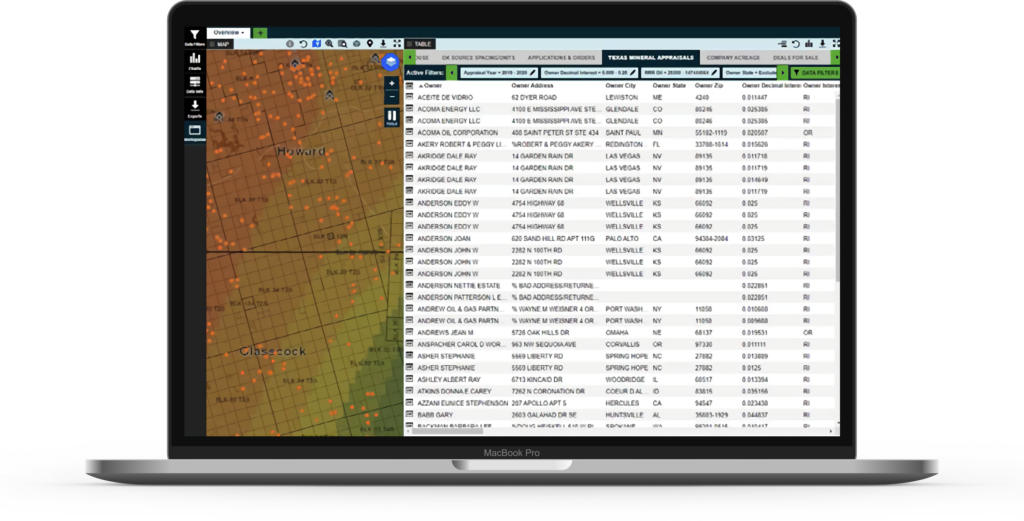
Task: Toggle the TABLE panel header
Action: [420, 44]
